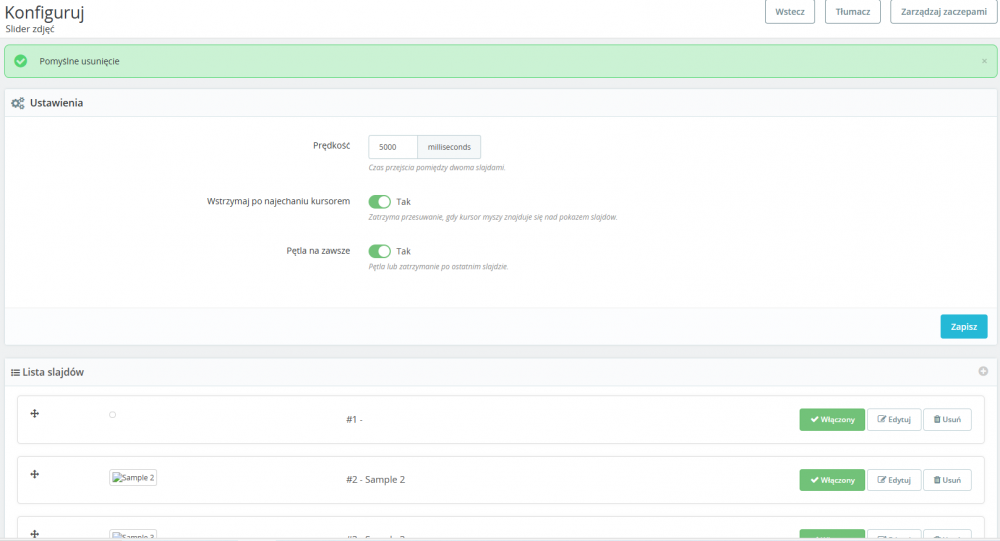1000x541 pixels.
Task: Toggle Pętla na zawsze switch
Action: pyautogui.click(x=379, y=251)
